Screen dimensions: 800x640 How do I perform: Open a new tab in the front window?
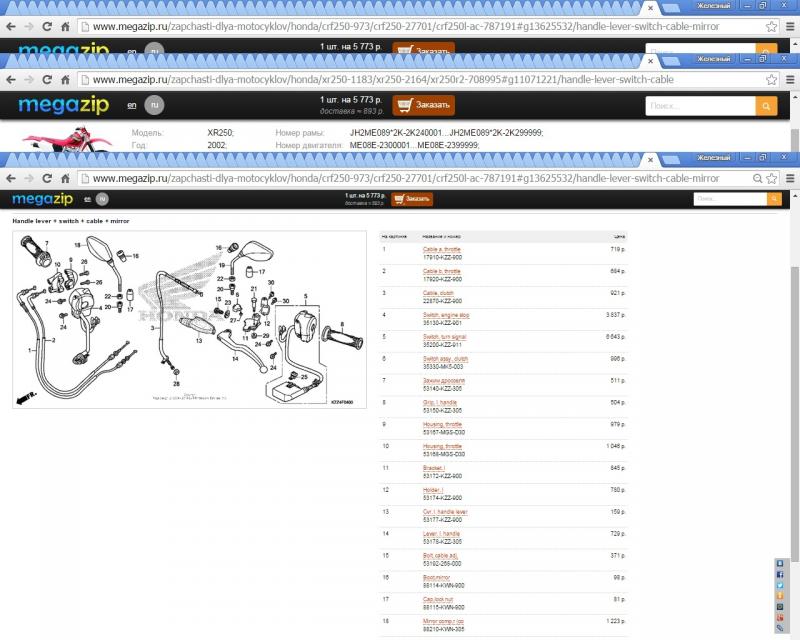pyautogui.click(x=670, y=160)
